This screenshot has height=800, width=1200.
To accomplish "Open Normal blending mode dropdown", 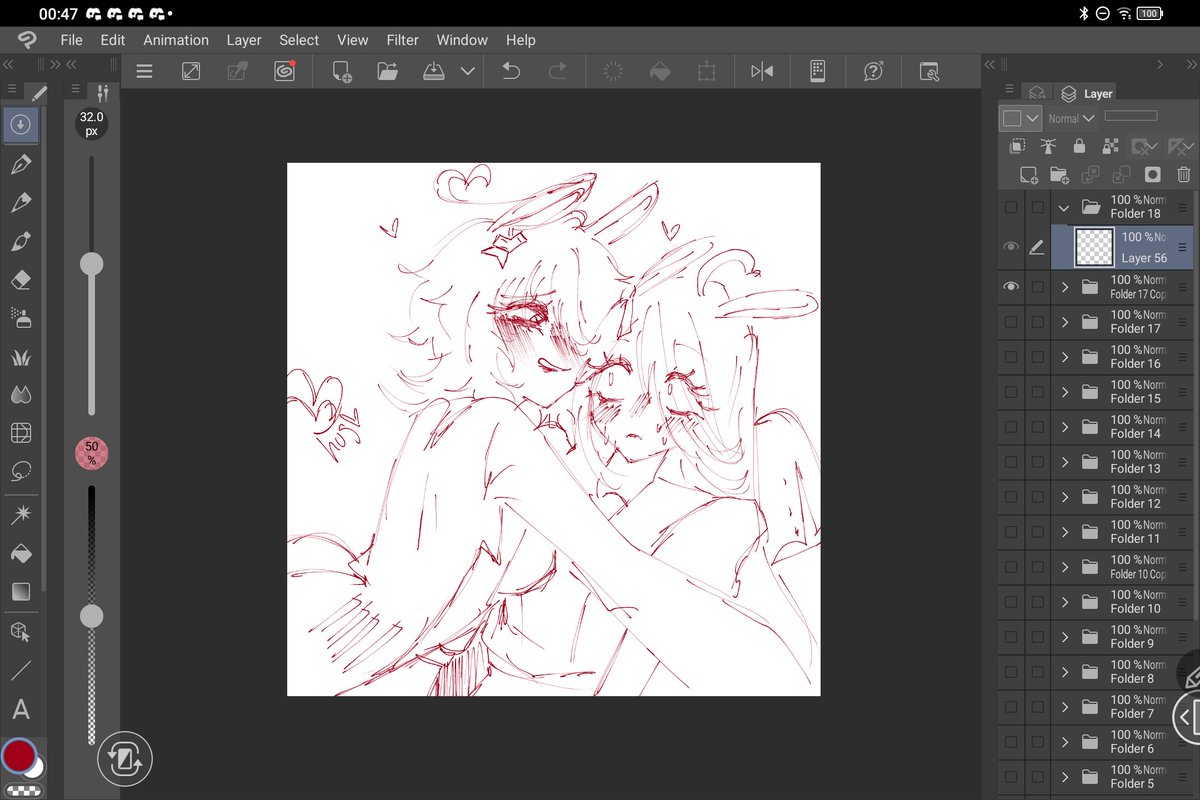I will coord(1071,118).
